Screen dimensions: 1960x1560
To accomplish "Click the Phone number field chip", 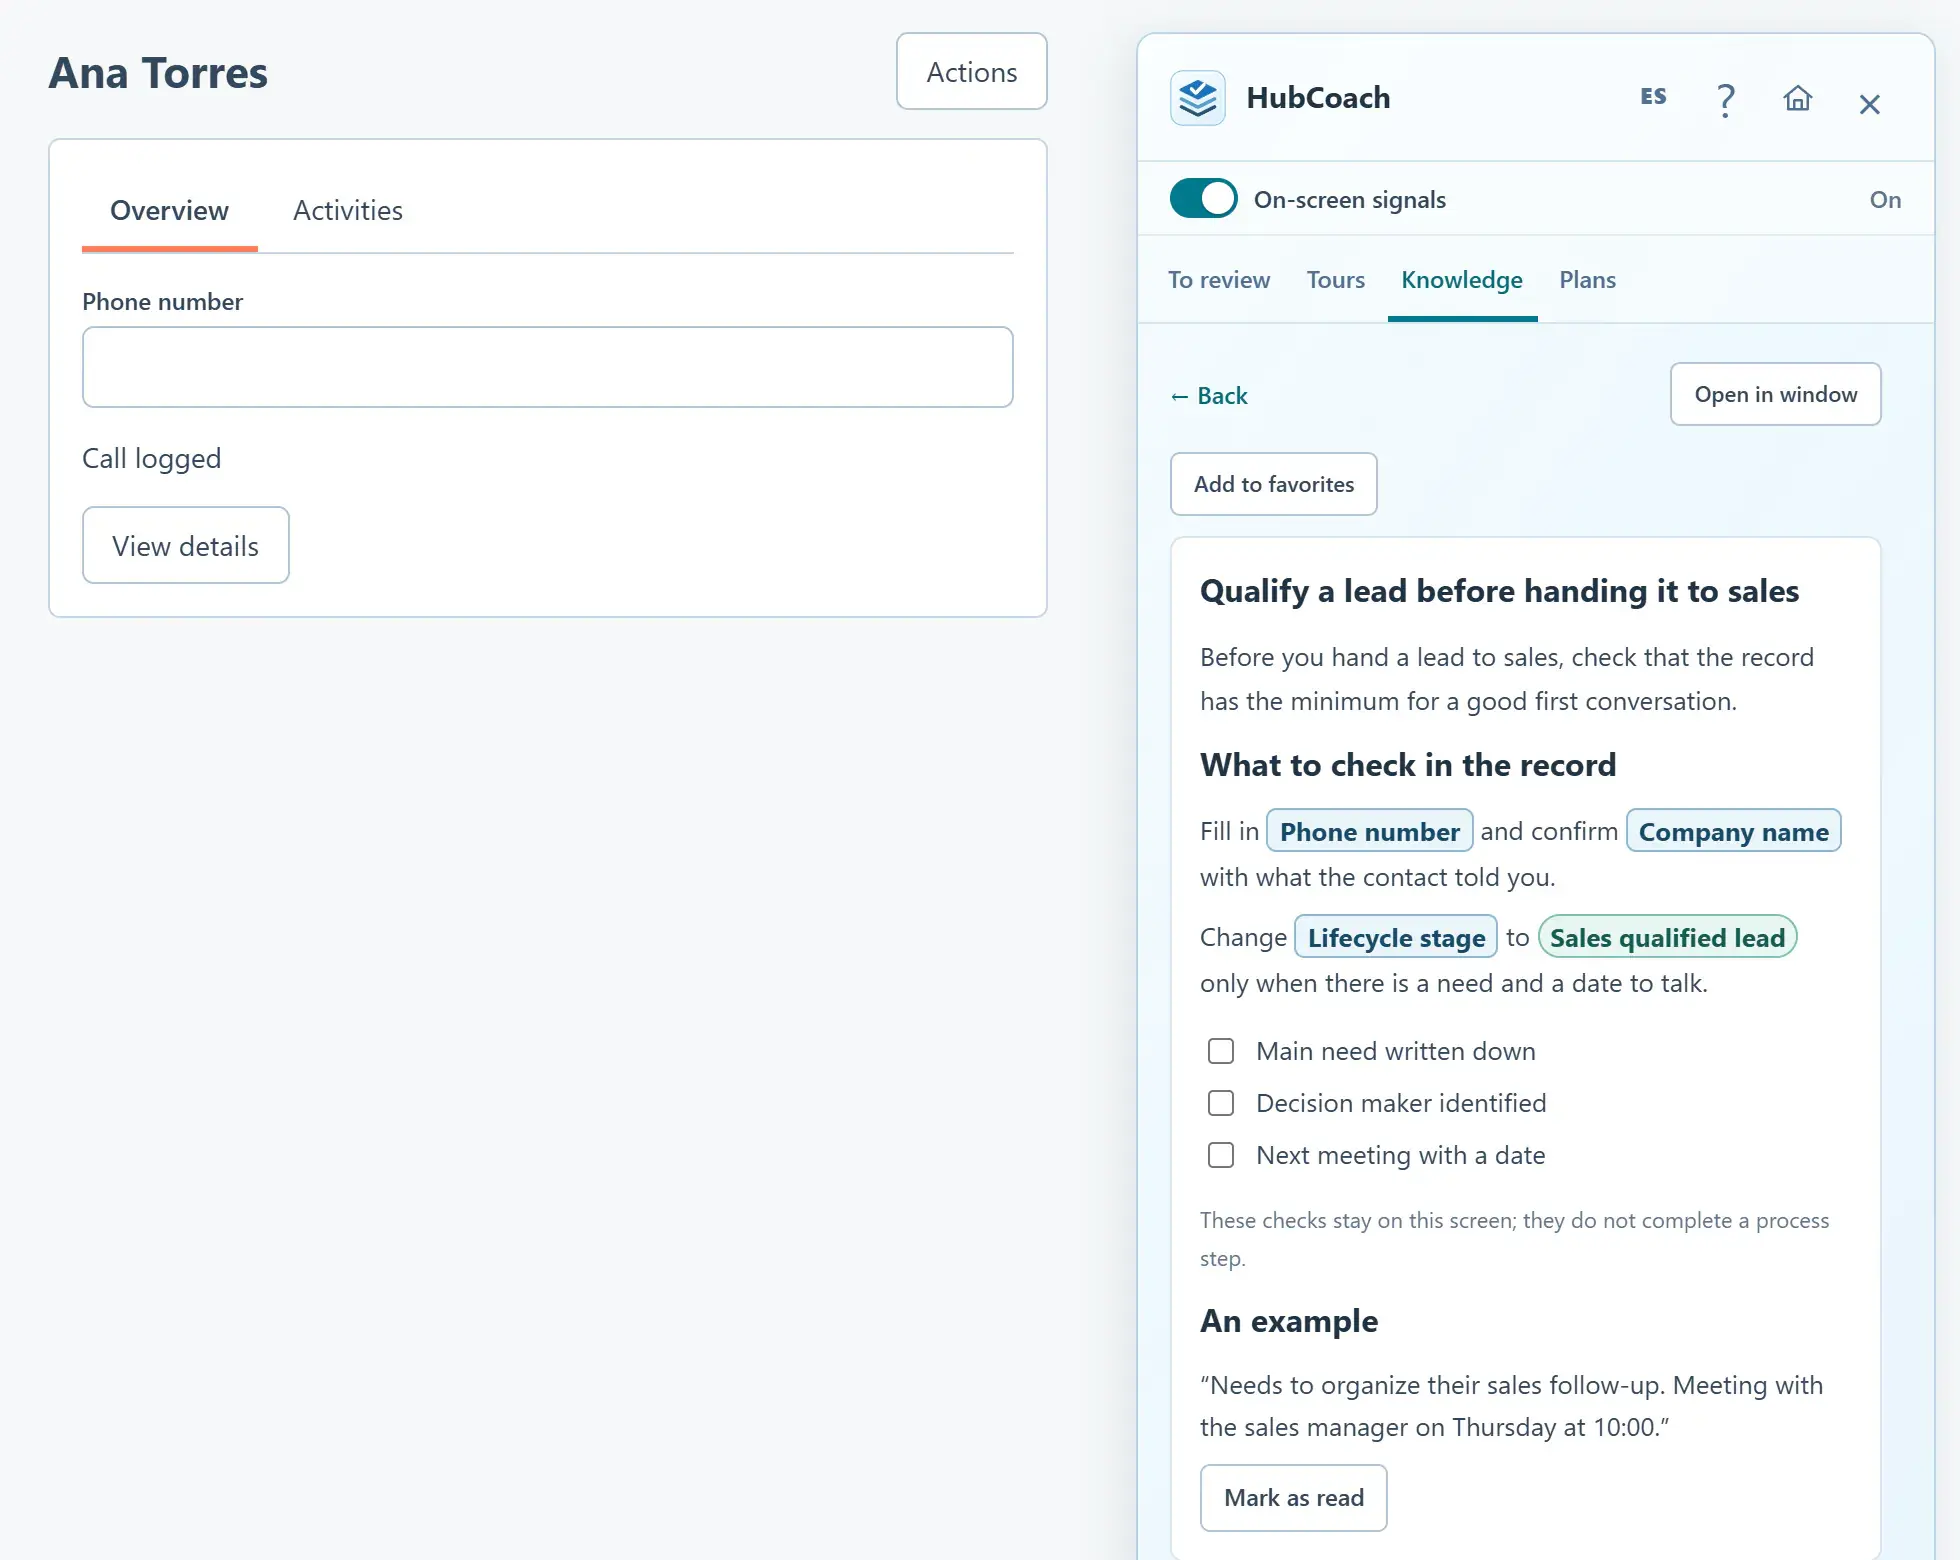I will 1369,831.
